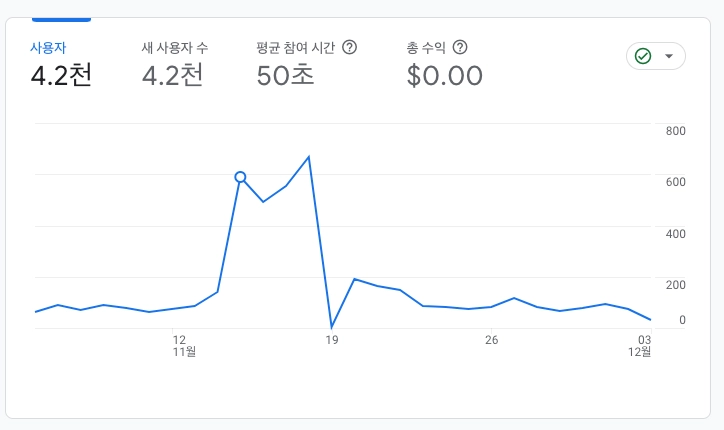
Task: Click the 50초 engagement time value
Action: (x=285, y=76)
